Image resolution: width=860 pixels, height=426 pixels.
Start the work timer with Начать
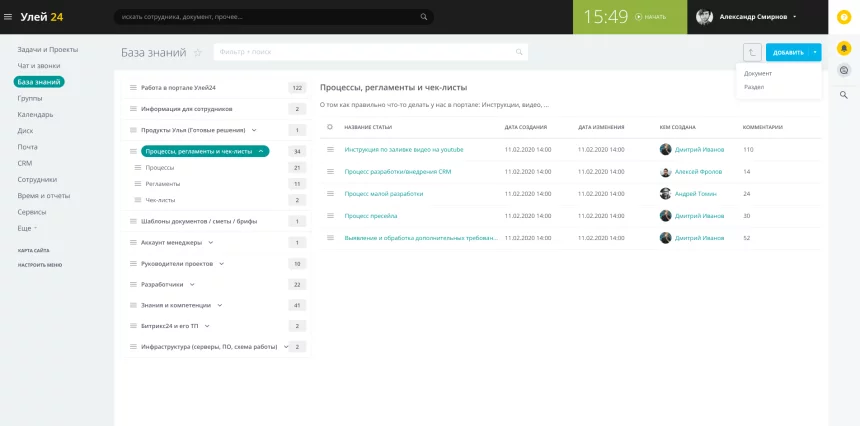pyautogui.click(x=655, y=17)
